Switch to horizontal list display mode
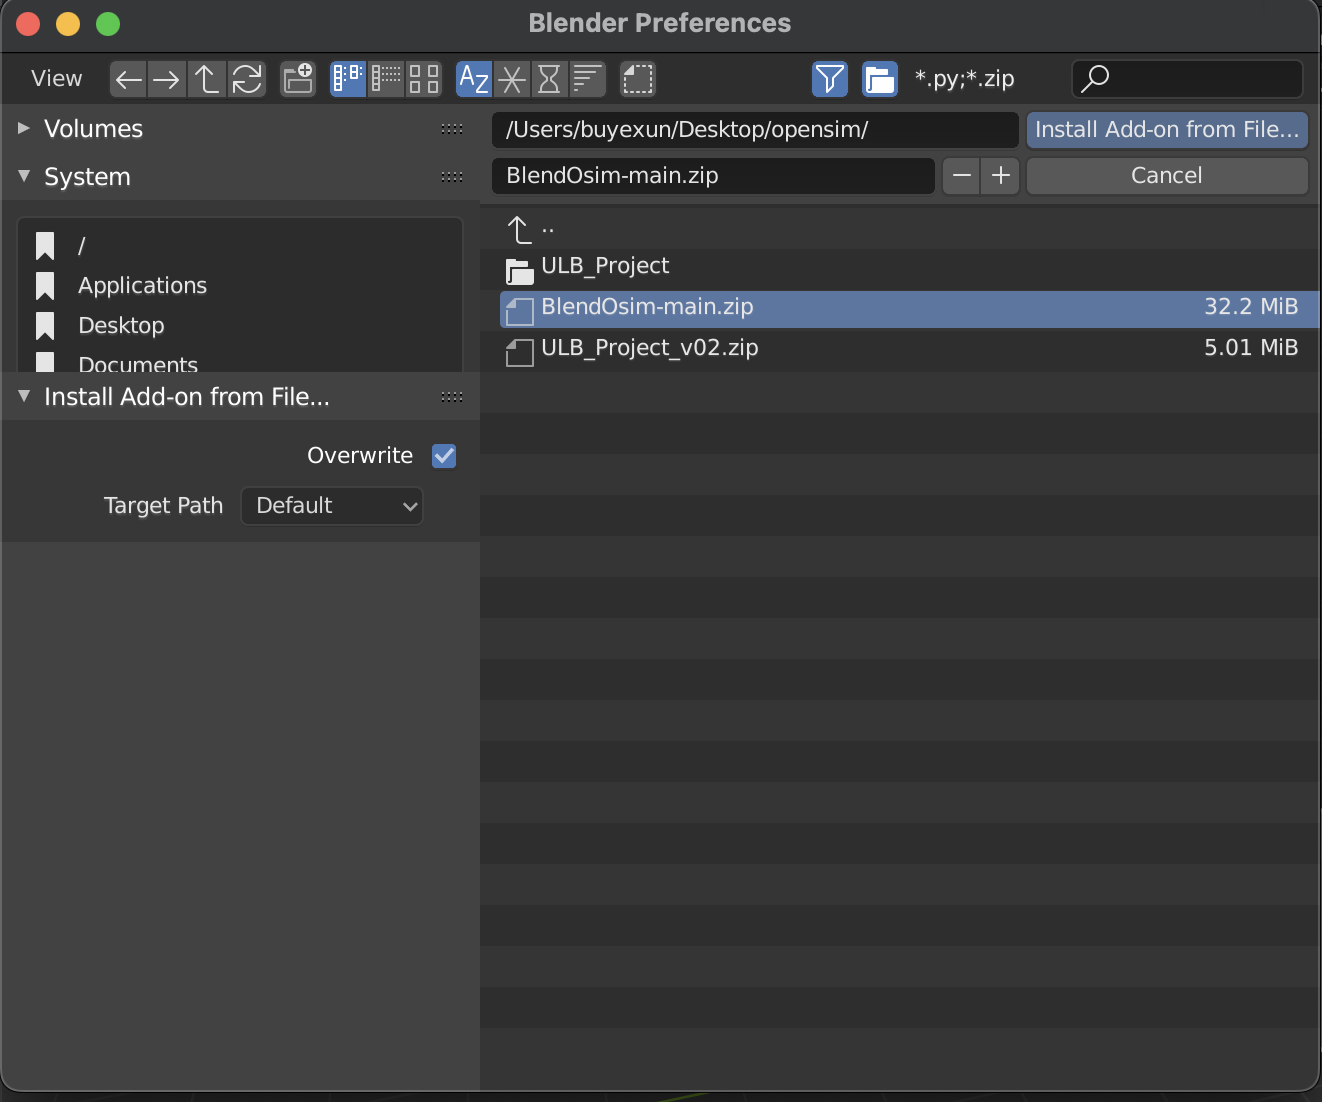Screen dimensions: 1322x1102 point(386,79)
